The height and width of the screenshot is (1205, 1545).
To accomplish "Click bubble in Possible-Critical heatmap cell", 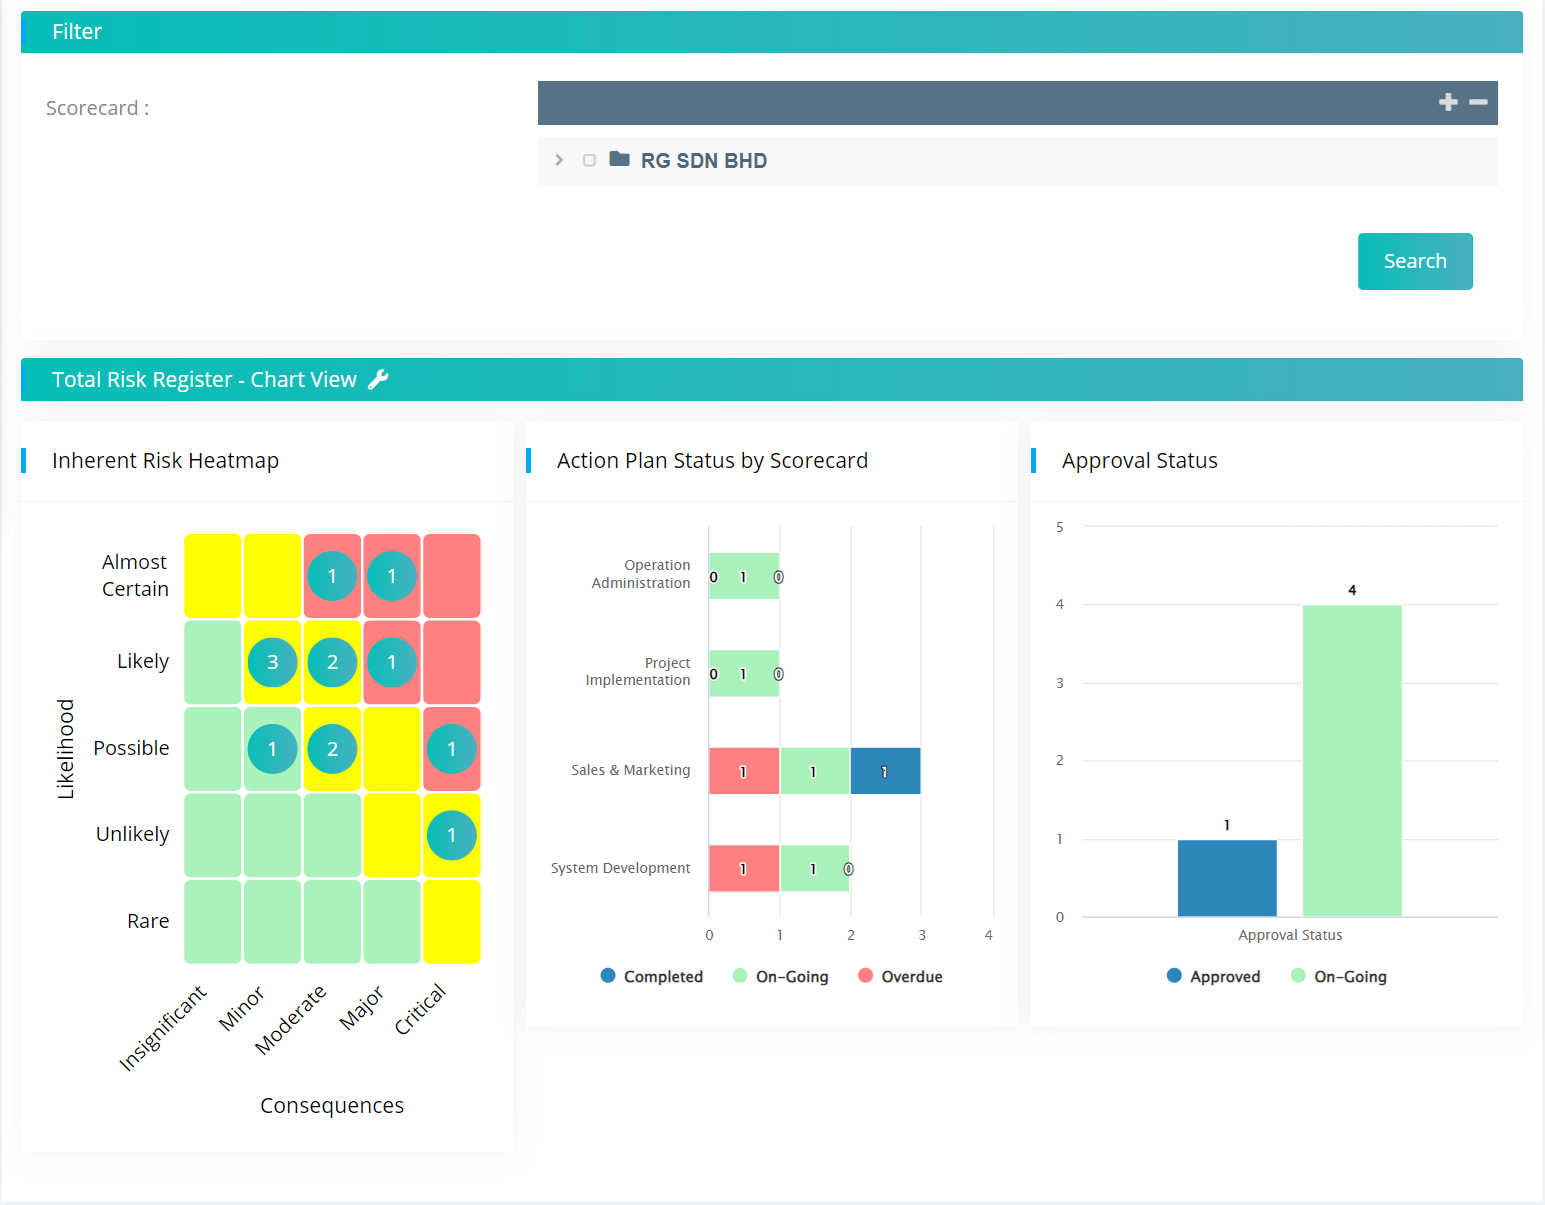I will [x=451, y=749].
